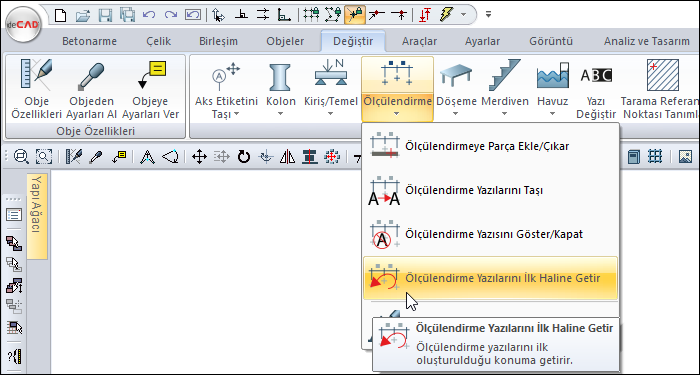The width and height of the screenshot is (700, 375).
Task: Open the Betonarme ribbon tab
Action: 89,42
